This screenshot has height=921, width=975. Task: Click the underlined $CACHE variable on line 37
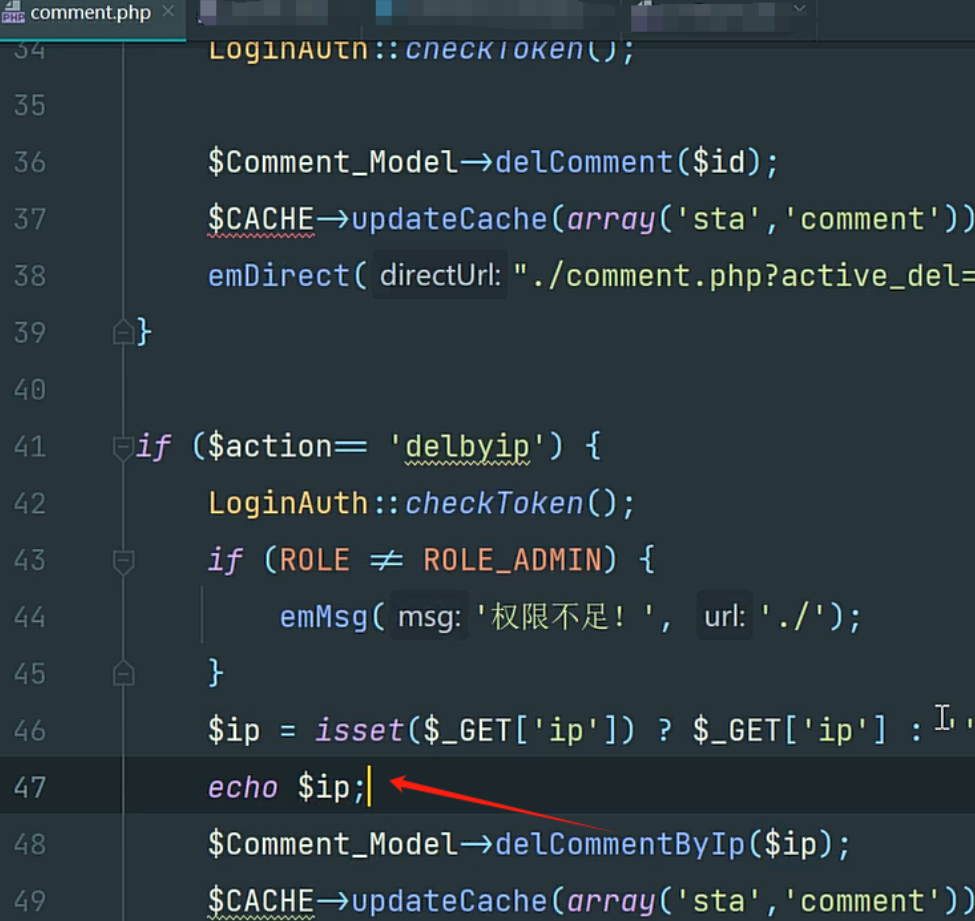[261, 219]
